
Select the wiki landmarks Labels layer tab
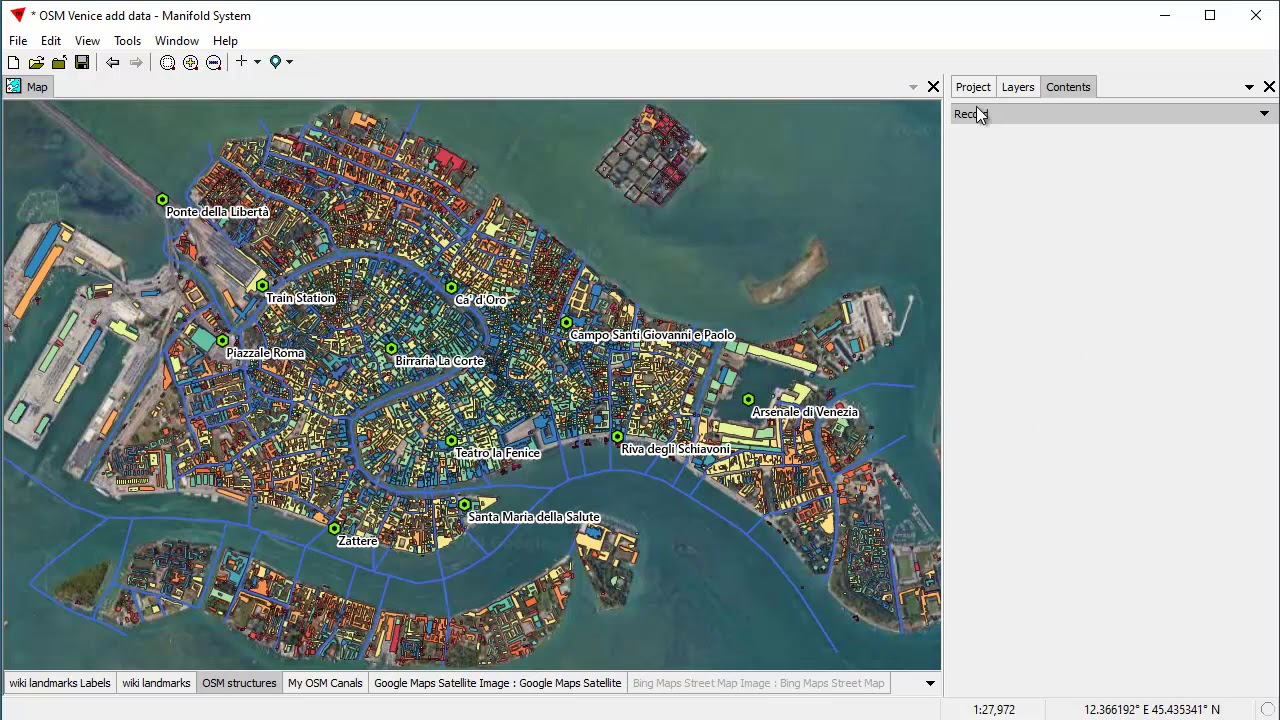(x=60, y=683)
